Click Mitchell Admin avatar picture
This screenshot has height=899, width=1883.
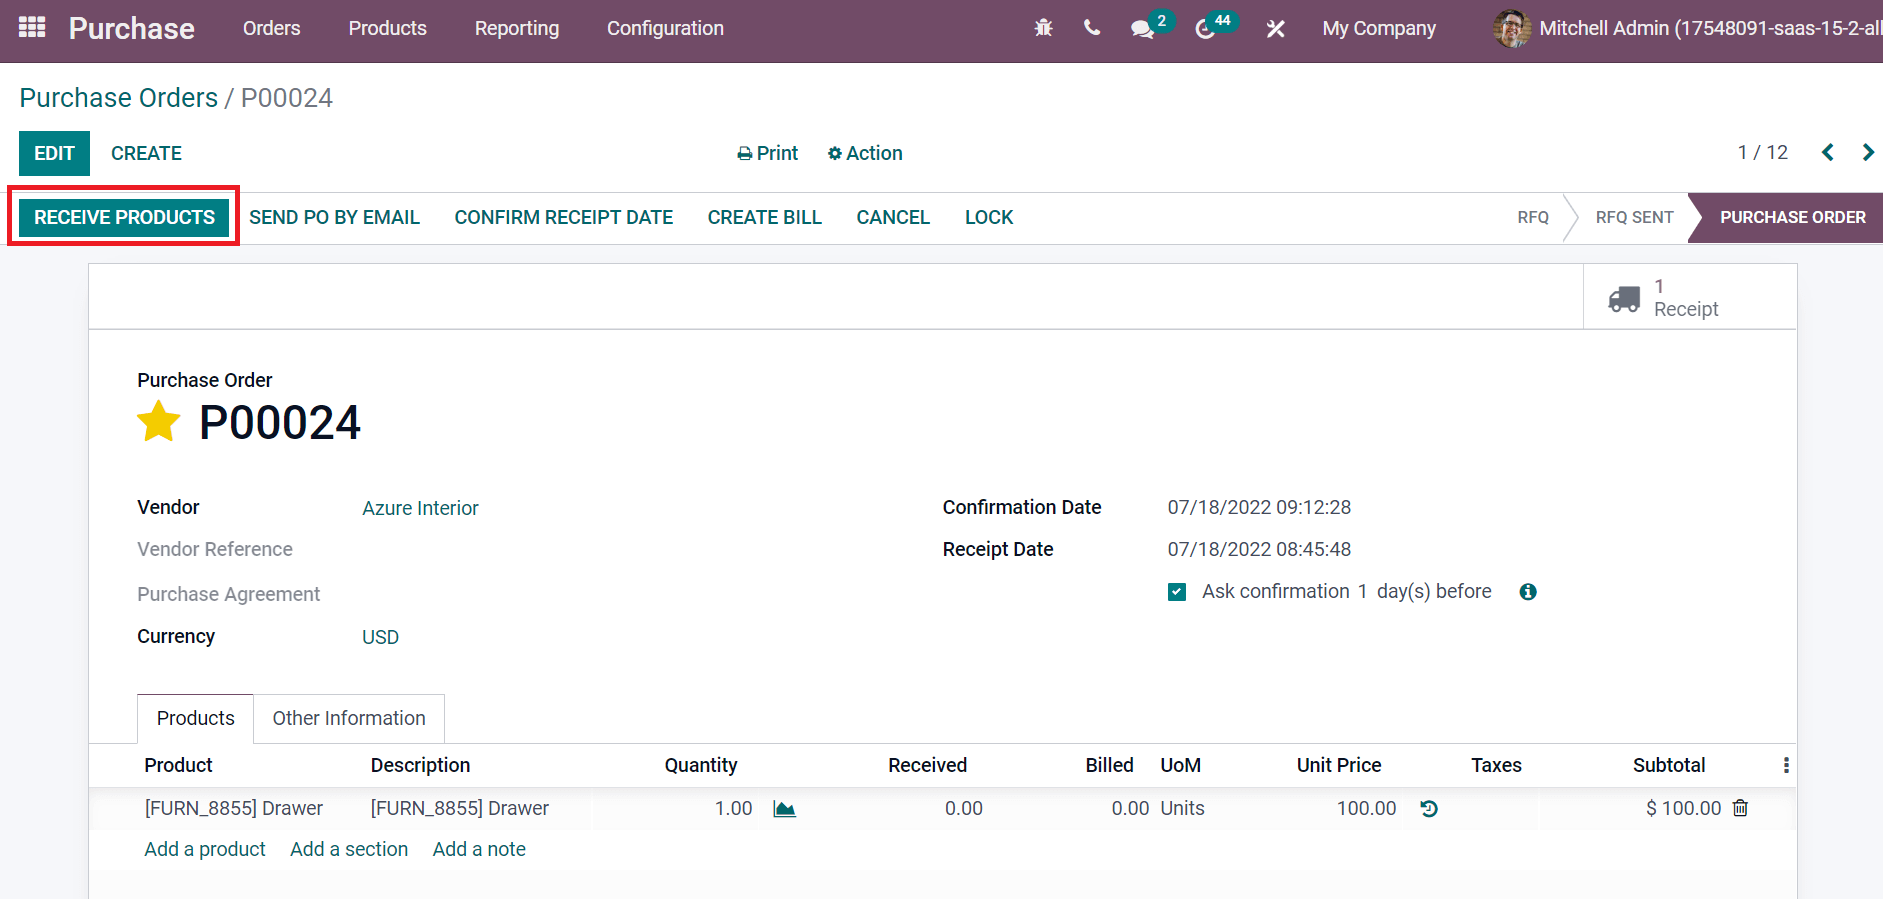click(1512, 28)
